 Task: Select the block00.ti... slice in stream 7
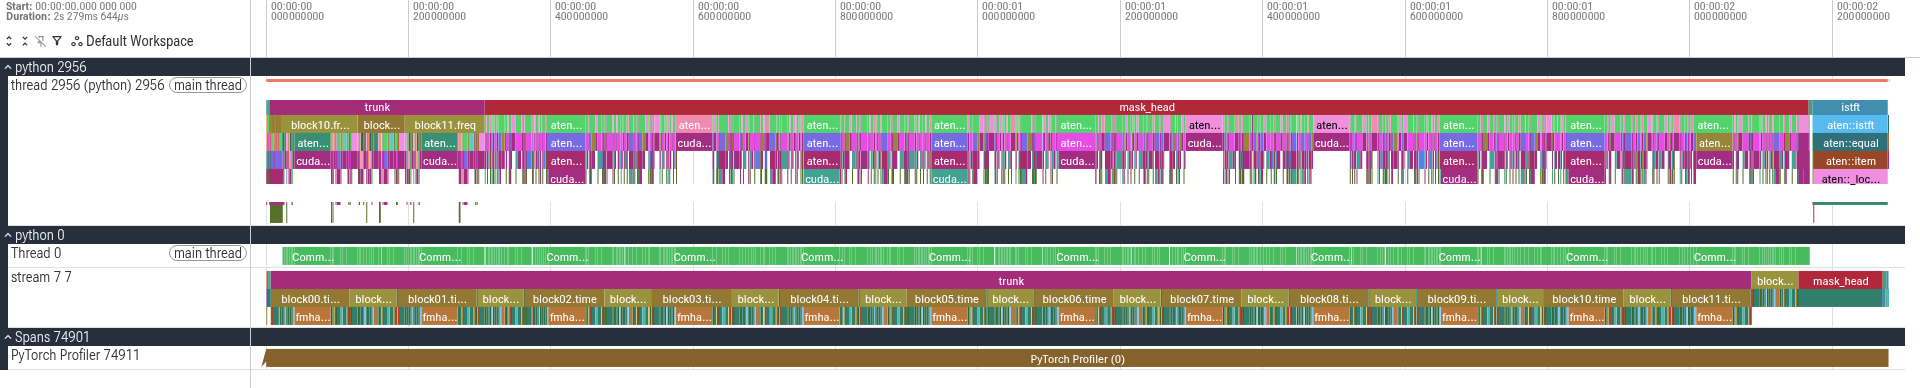click(310, 299)
